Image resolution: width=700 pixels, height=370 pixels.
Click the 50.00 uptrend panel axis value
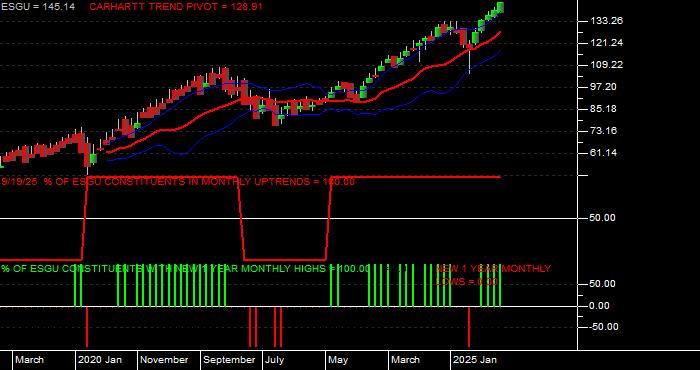[603, 218]
